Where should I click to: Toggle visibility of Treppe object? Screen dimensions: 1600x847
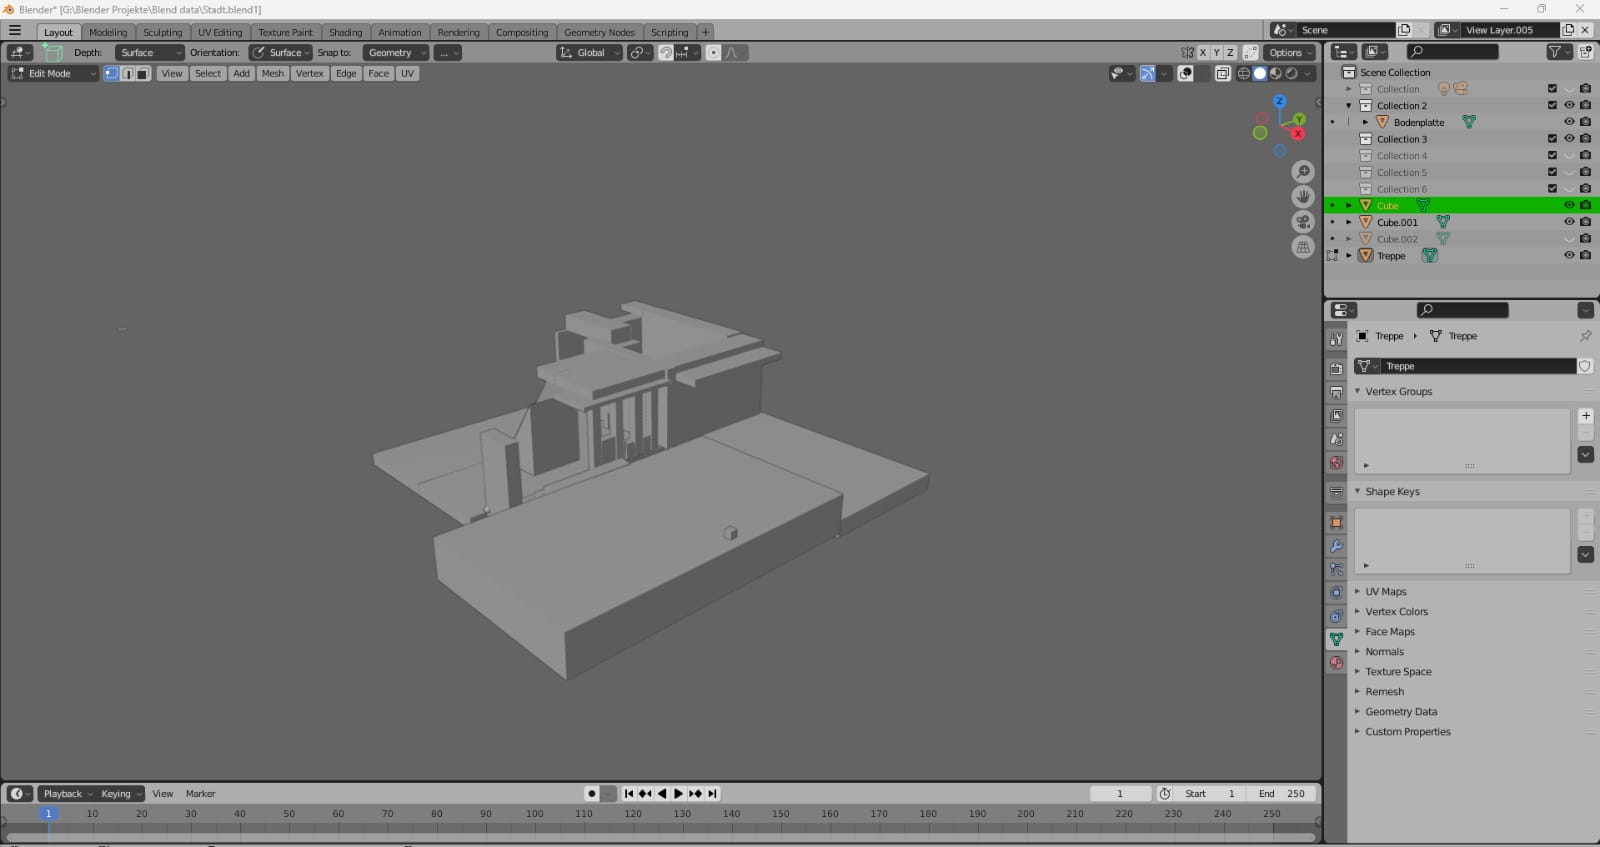click(1569, 256)
